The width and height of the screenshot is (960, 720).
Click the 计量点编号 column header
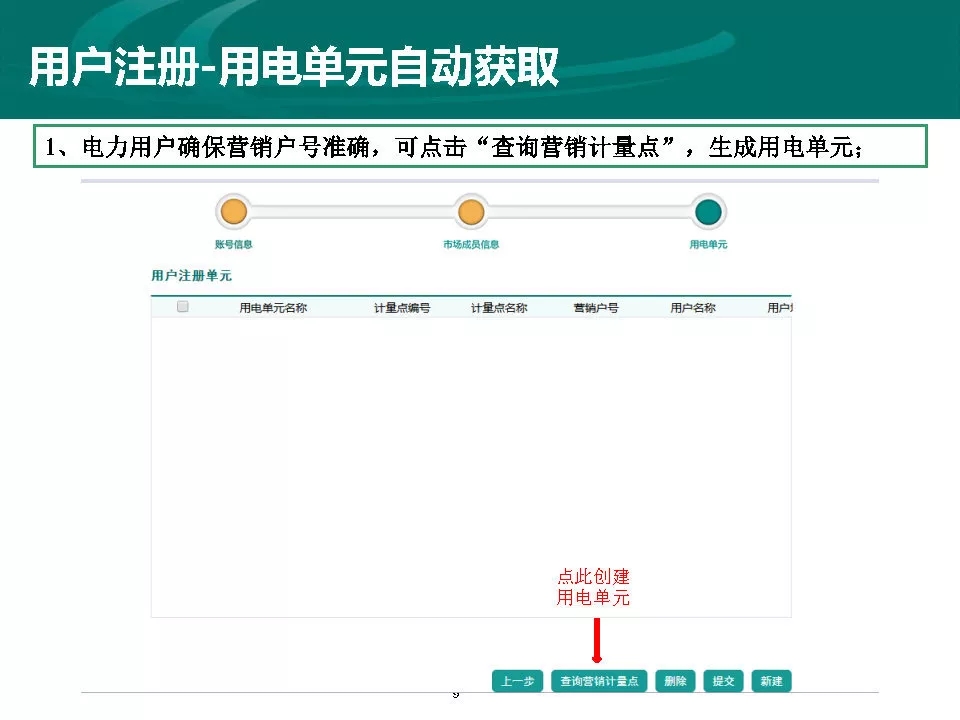[402, 308]
